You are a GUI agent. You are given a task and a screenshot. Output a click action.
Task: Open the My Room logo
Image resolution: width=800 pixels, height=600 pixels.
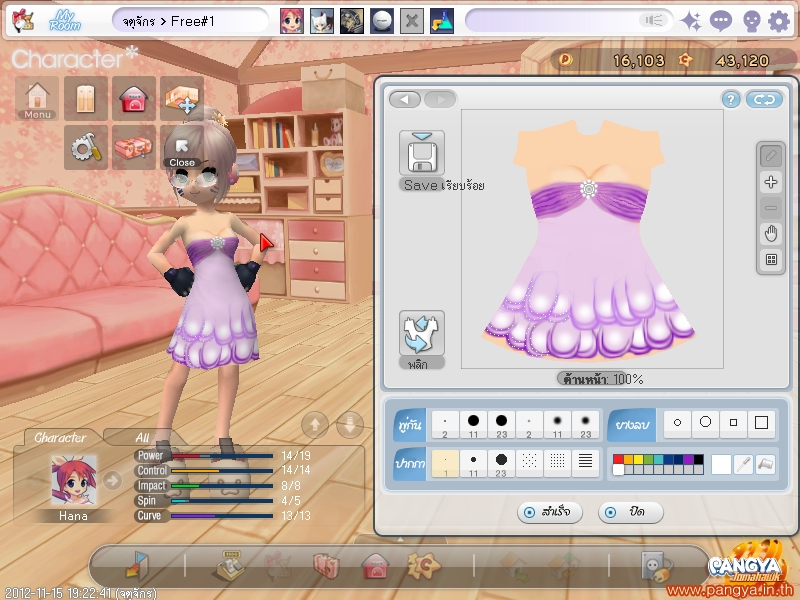pyautogui.click(x=65, y=21)
